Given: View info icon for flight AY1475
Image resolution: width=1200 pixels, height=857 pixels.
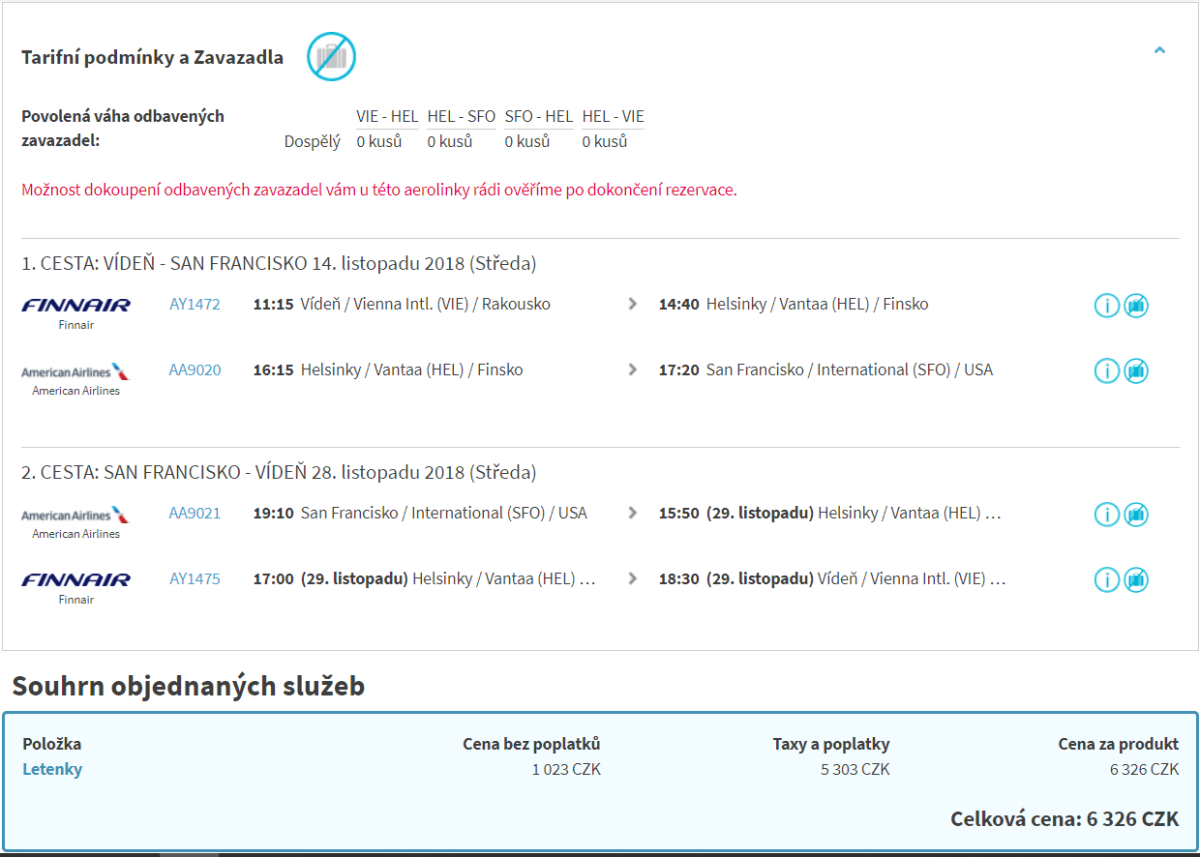Looking at the screenshot, I should pos(1106,579).
